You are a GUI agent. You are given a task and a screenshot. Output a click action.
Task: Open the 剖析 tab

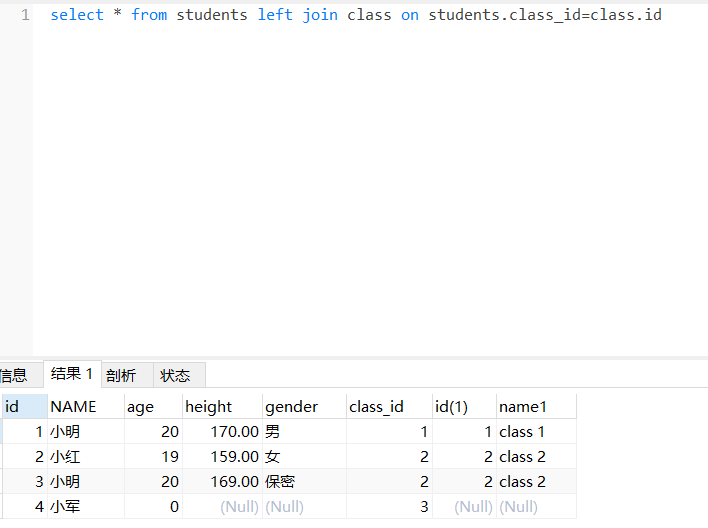(121, 375)
